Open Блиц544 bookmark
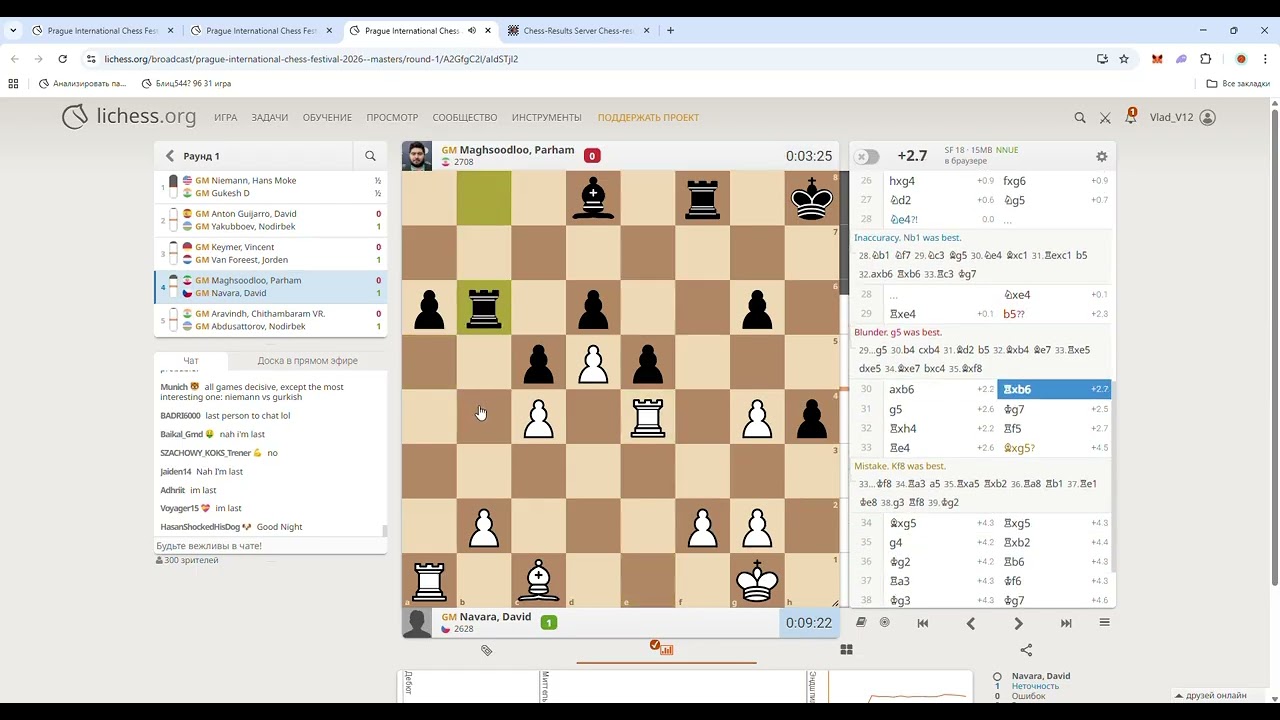The width and height of the screenshot is (1280, 720). pyautogui.click(x=187, y=84)
